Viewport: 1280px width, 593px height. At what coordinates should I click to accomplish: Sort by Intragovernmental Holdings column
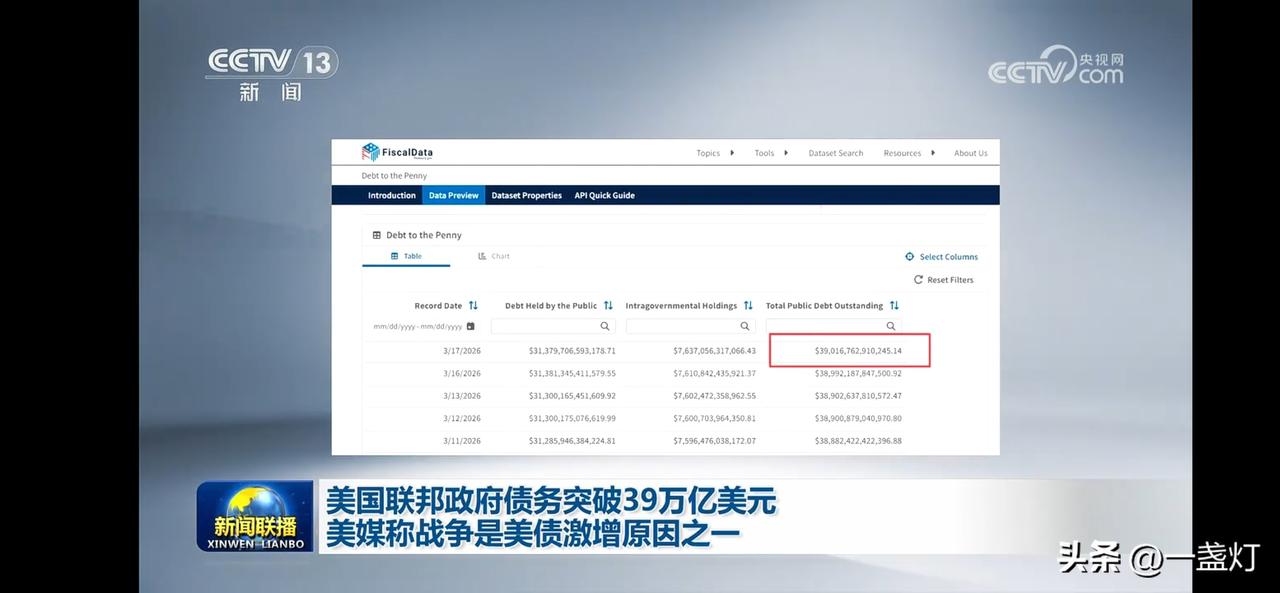pos(748,306)
